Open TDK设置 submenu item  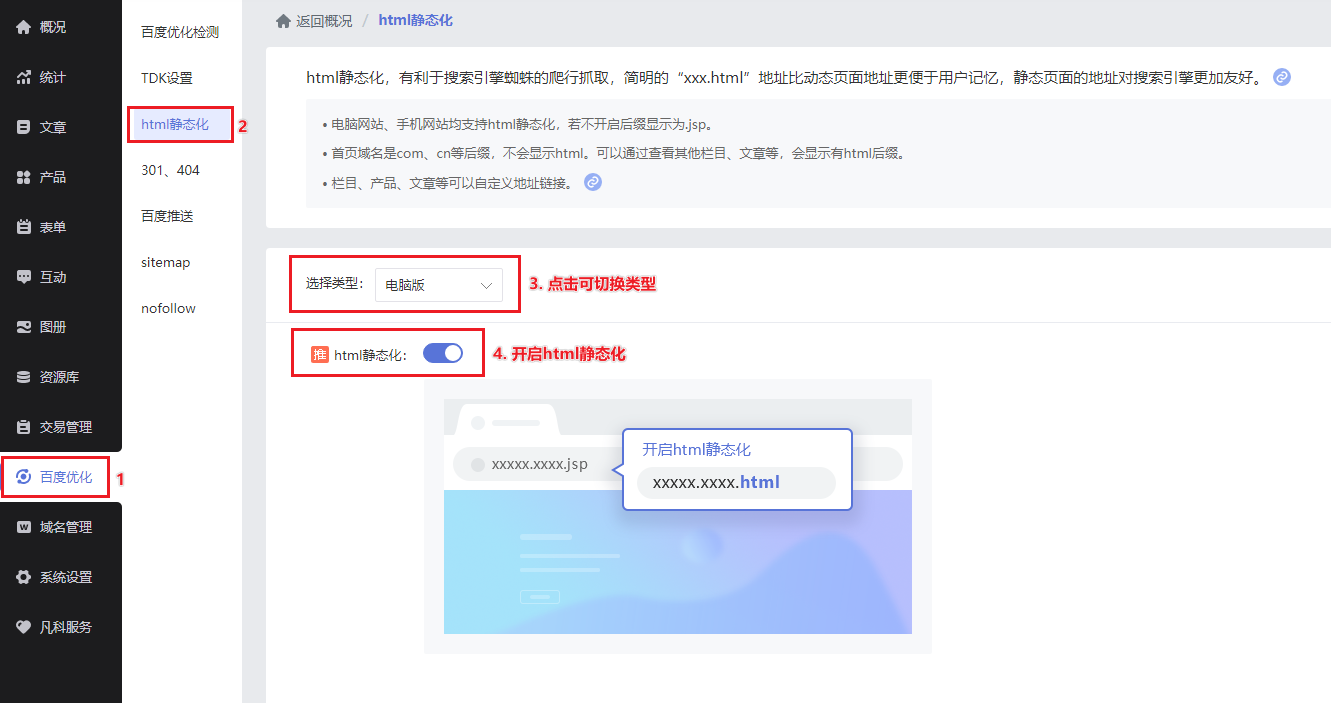[167, 78]
